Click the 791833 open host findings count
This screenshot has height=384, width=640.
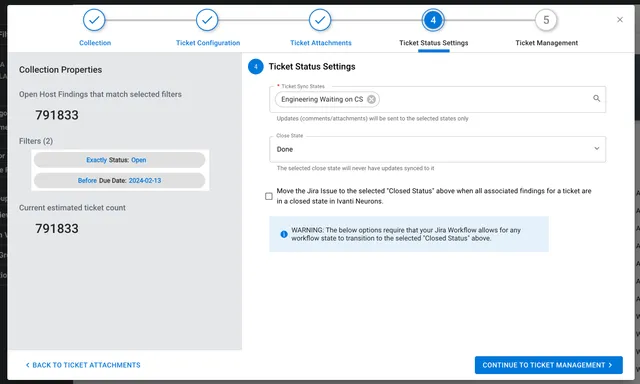pyautogui.click(x=57, y=115)
